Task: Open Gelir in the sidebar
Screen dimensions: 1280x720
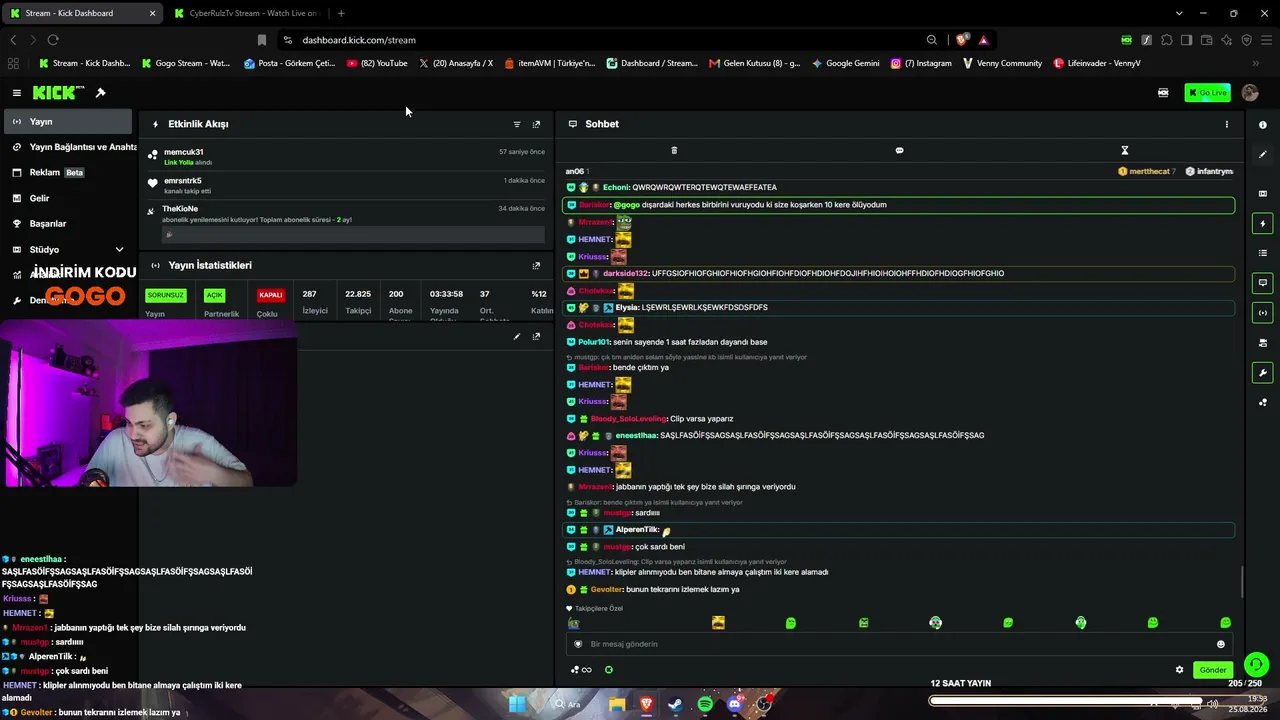Action: tap(67, 198)
